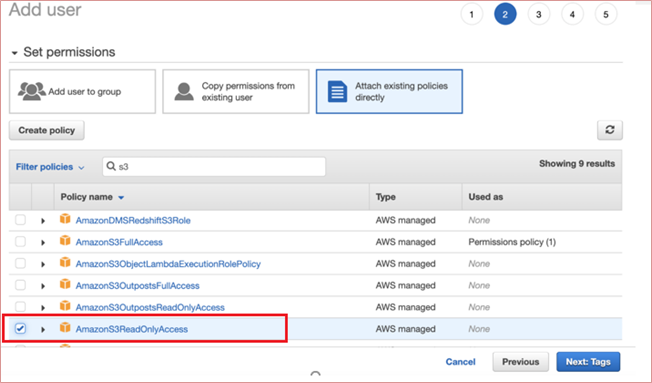
Task: Click the document icon in Attach existing policies
Action: (x=337, y=91)
